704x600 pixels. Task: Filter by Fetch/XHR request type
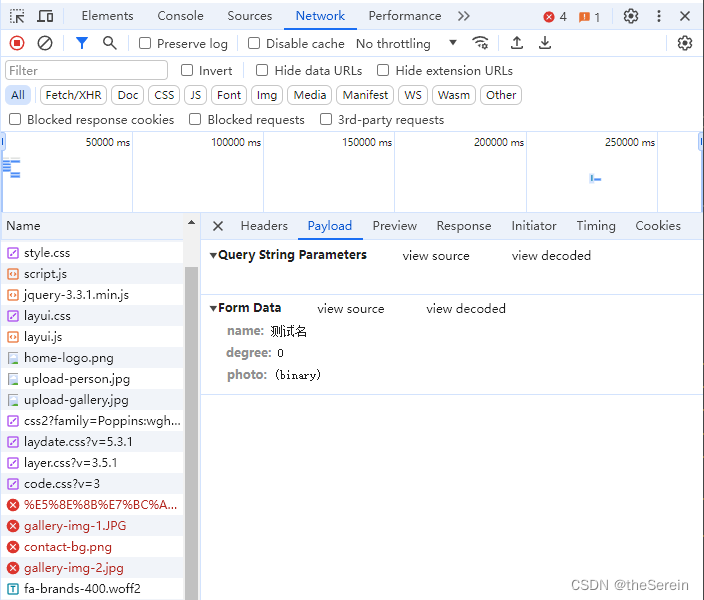coord(74,95)
